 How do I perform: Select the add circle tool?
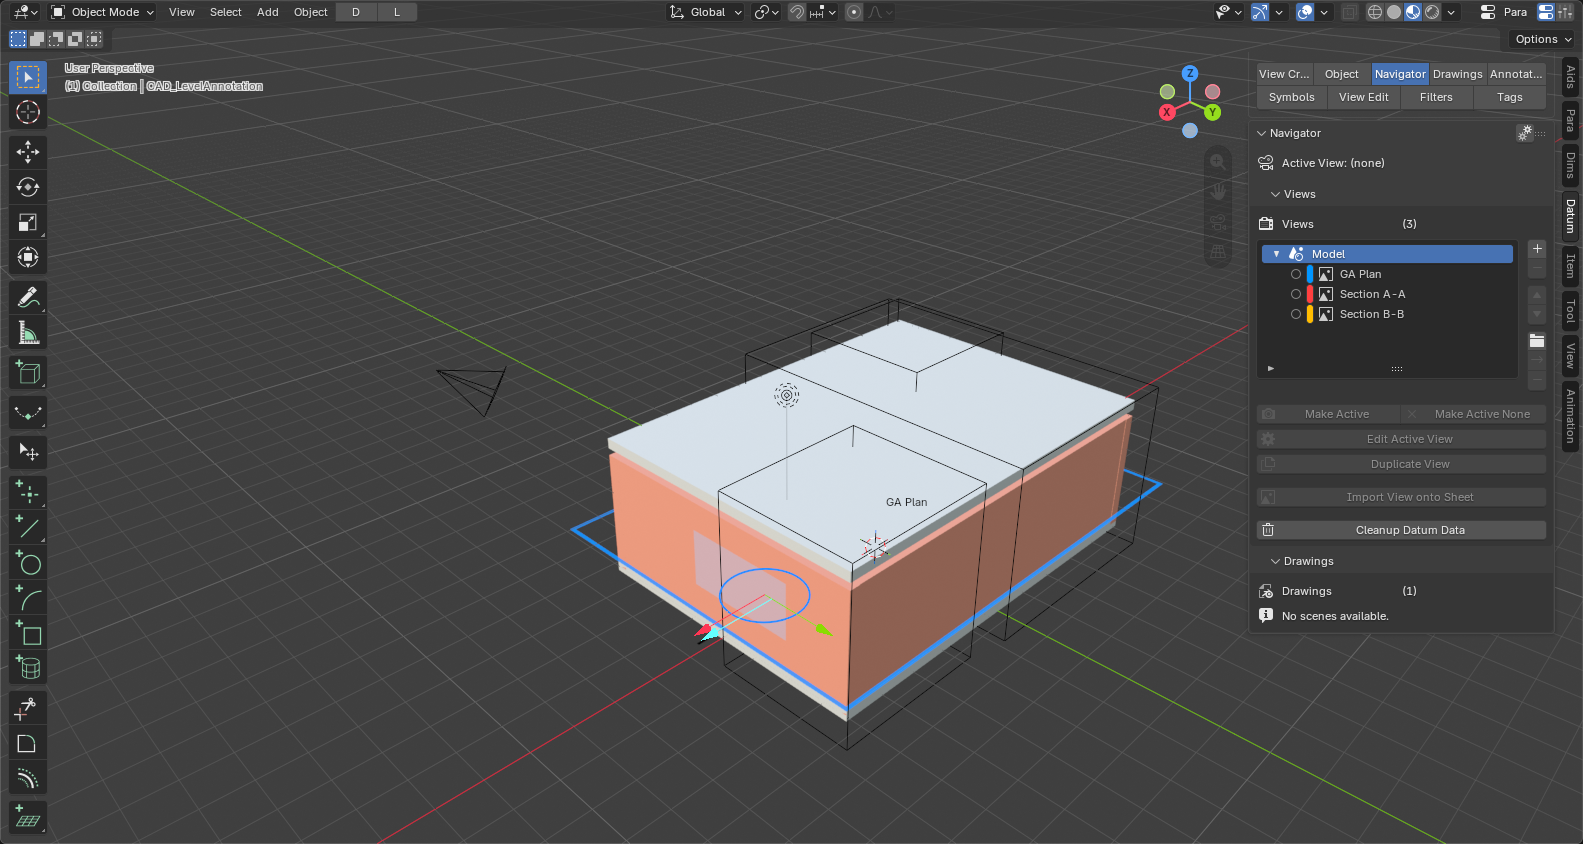click(28, 563)
